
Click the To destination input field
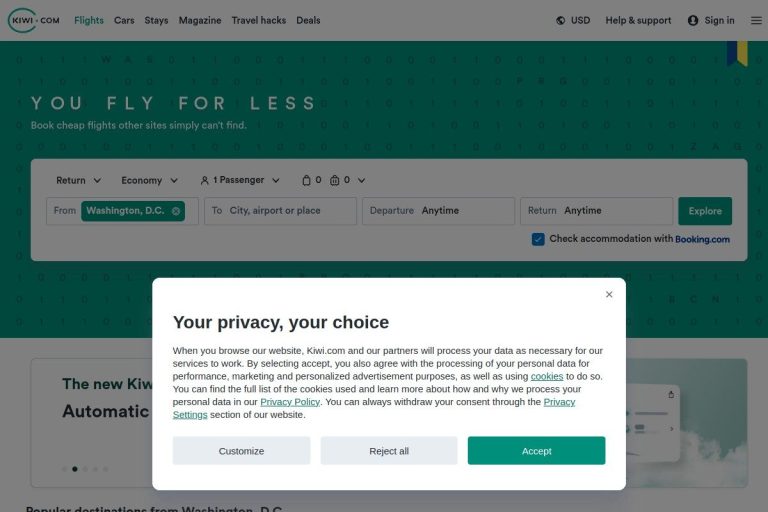tap(285, 211)
